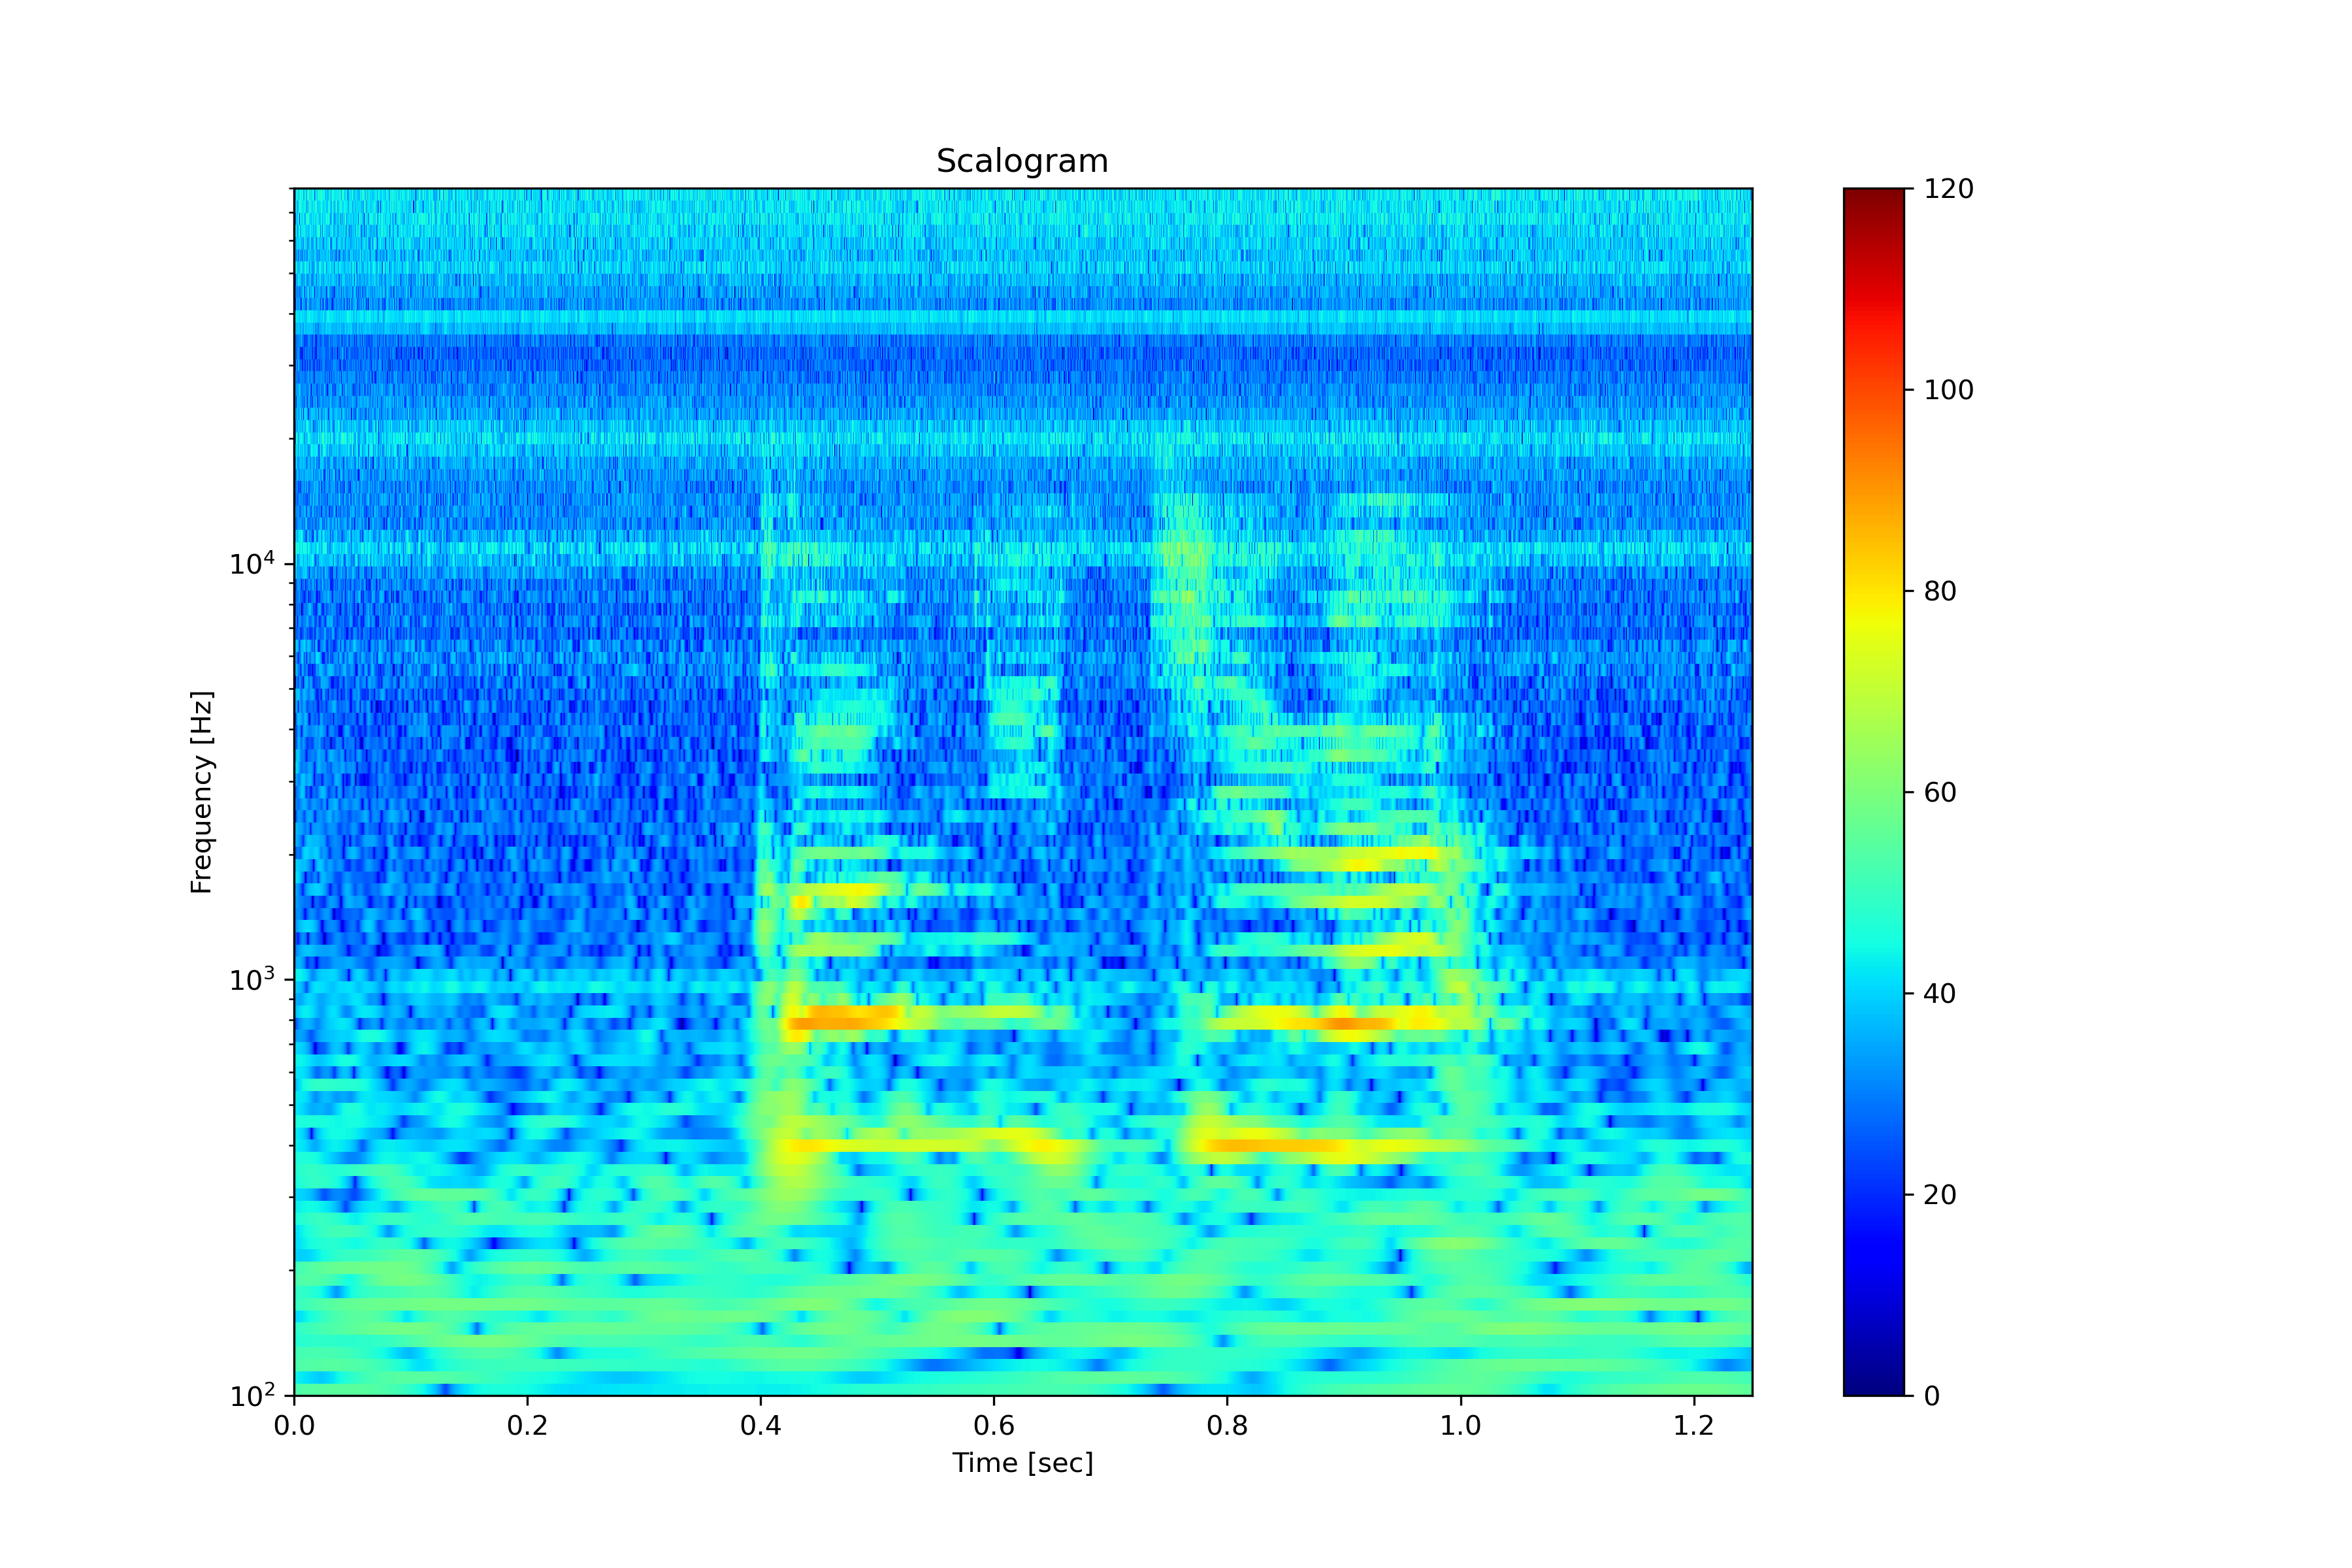2352x1568 pixels.
Task: Click the yellow band of the colorbar near 80
Action: click(x=1874, y=600)
